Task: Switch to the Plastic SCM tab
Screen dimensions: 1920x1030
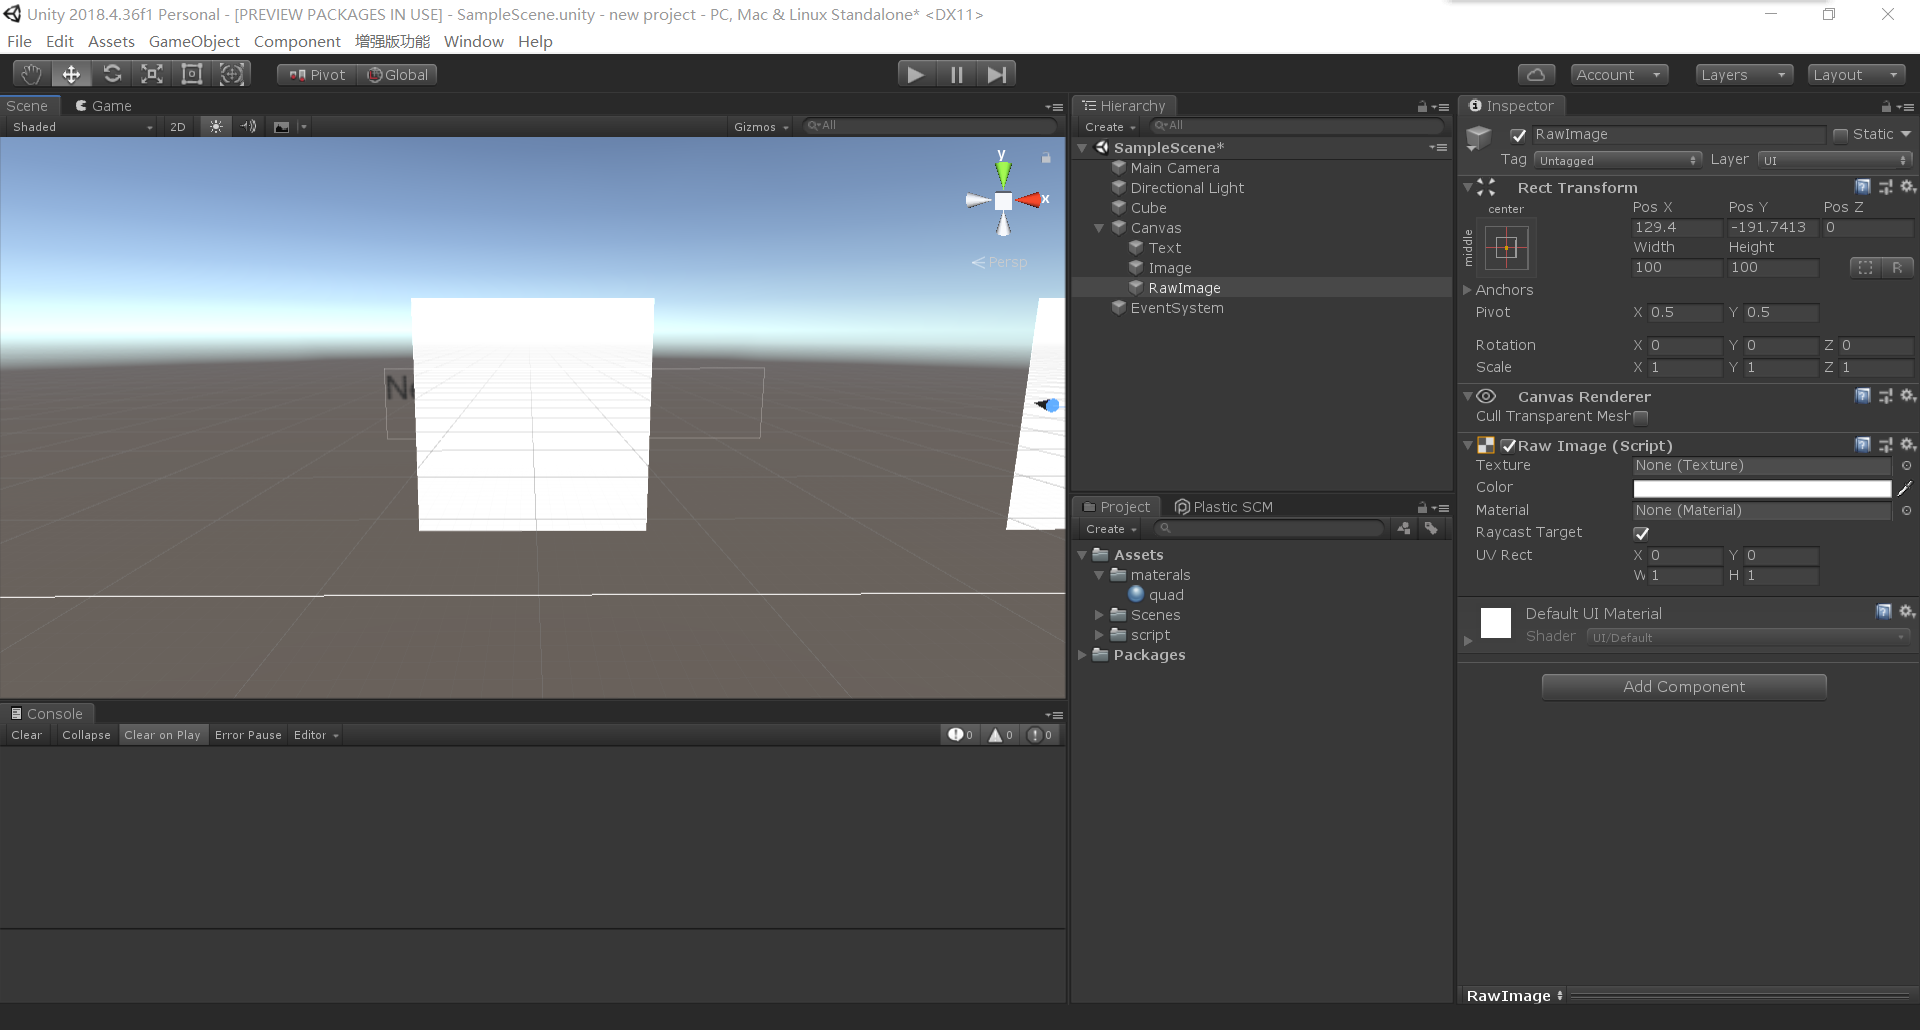Action: tap(1224, 507)
